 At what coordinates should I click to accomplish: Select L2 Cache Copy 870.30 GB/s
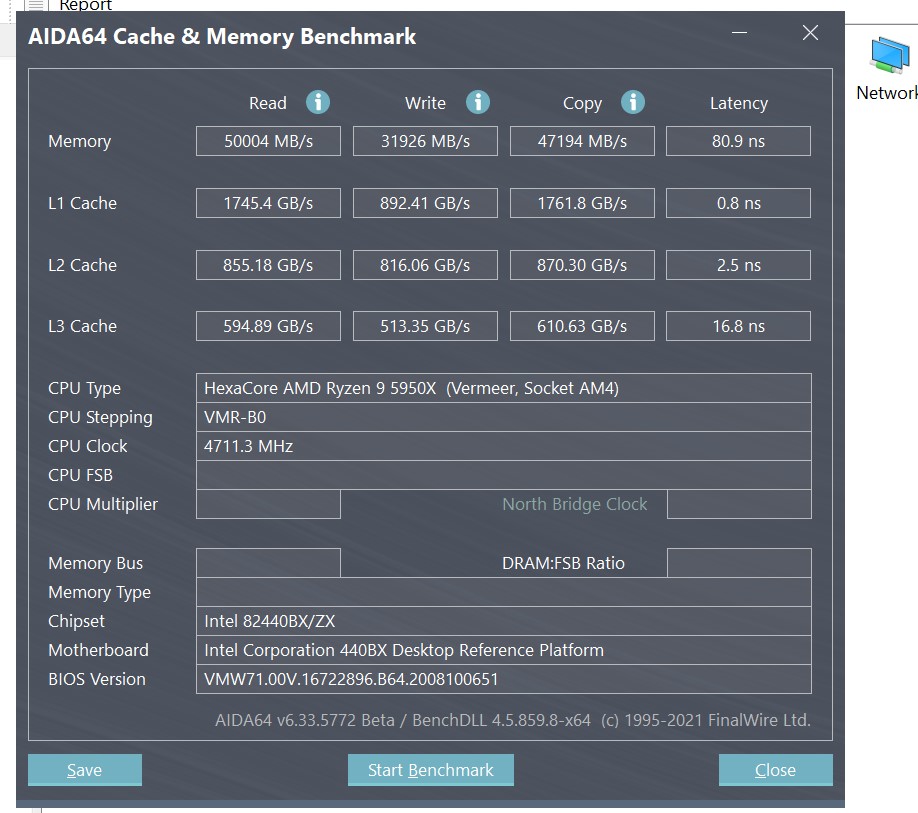[582, 265]
